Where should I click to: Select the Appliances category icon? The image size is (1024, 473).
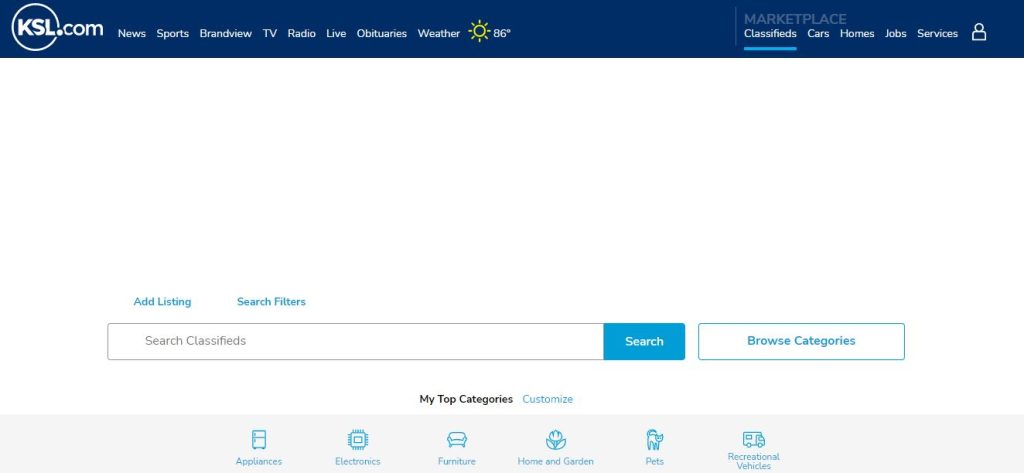259,440
